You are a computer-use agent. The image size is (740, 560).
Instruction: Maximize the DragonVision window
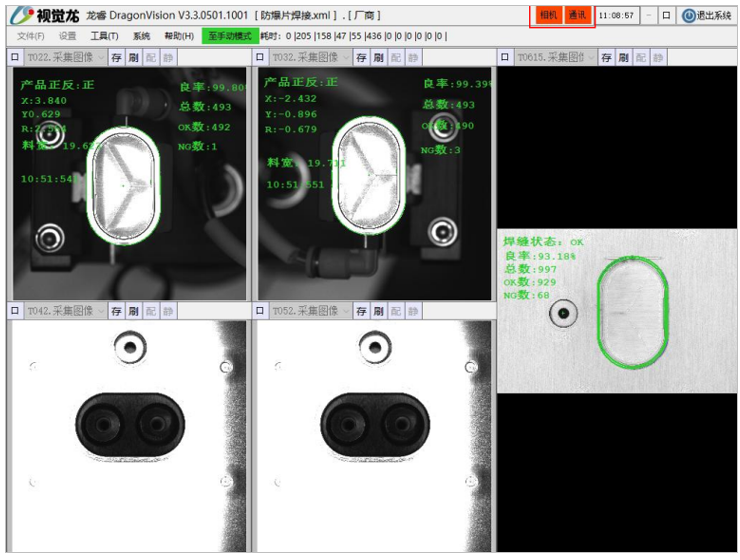click(x=666, y=16)
